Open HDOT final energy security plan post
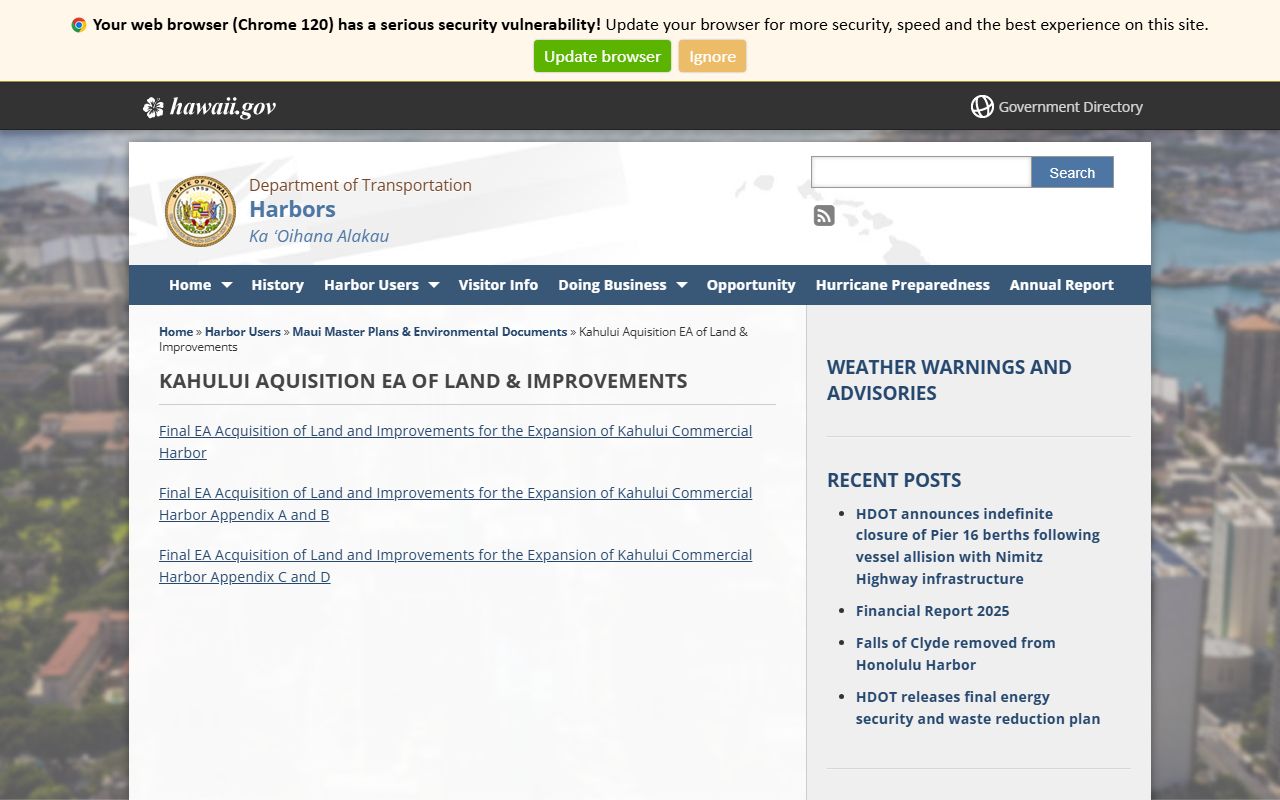The height and width of the screenshot is (800, 1280). [978, 708]
